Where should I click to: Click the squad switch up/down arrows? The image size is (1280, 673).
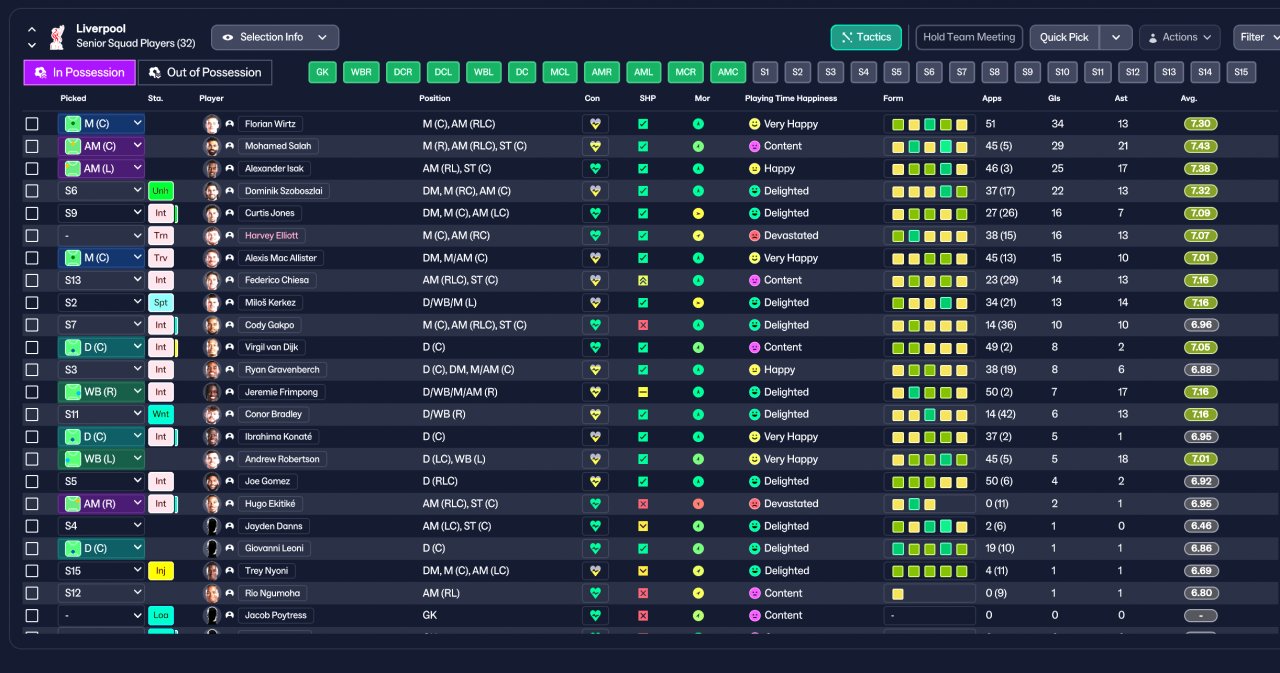tap(31, 37)
